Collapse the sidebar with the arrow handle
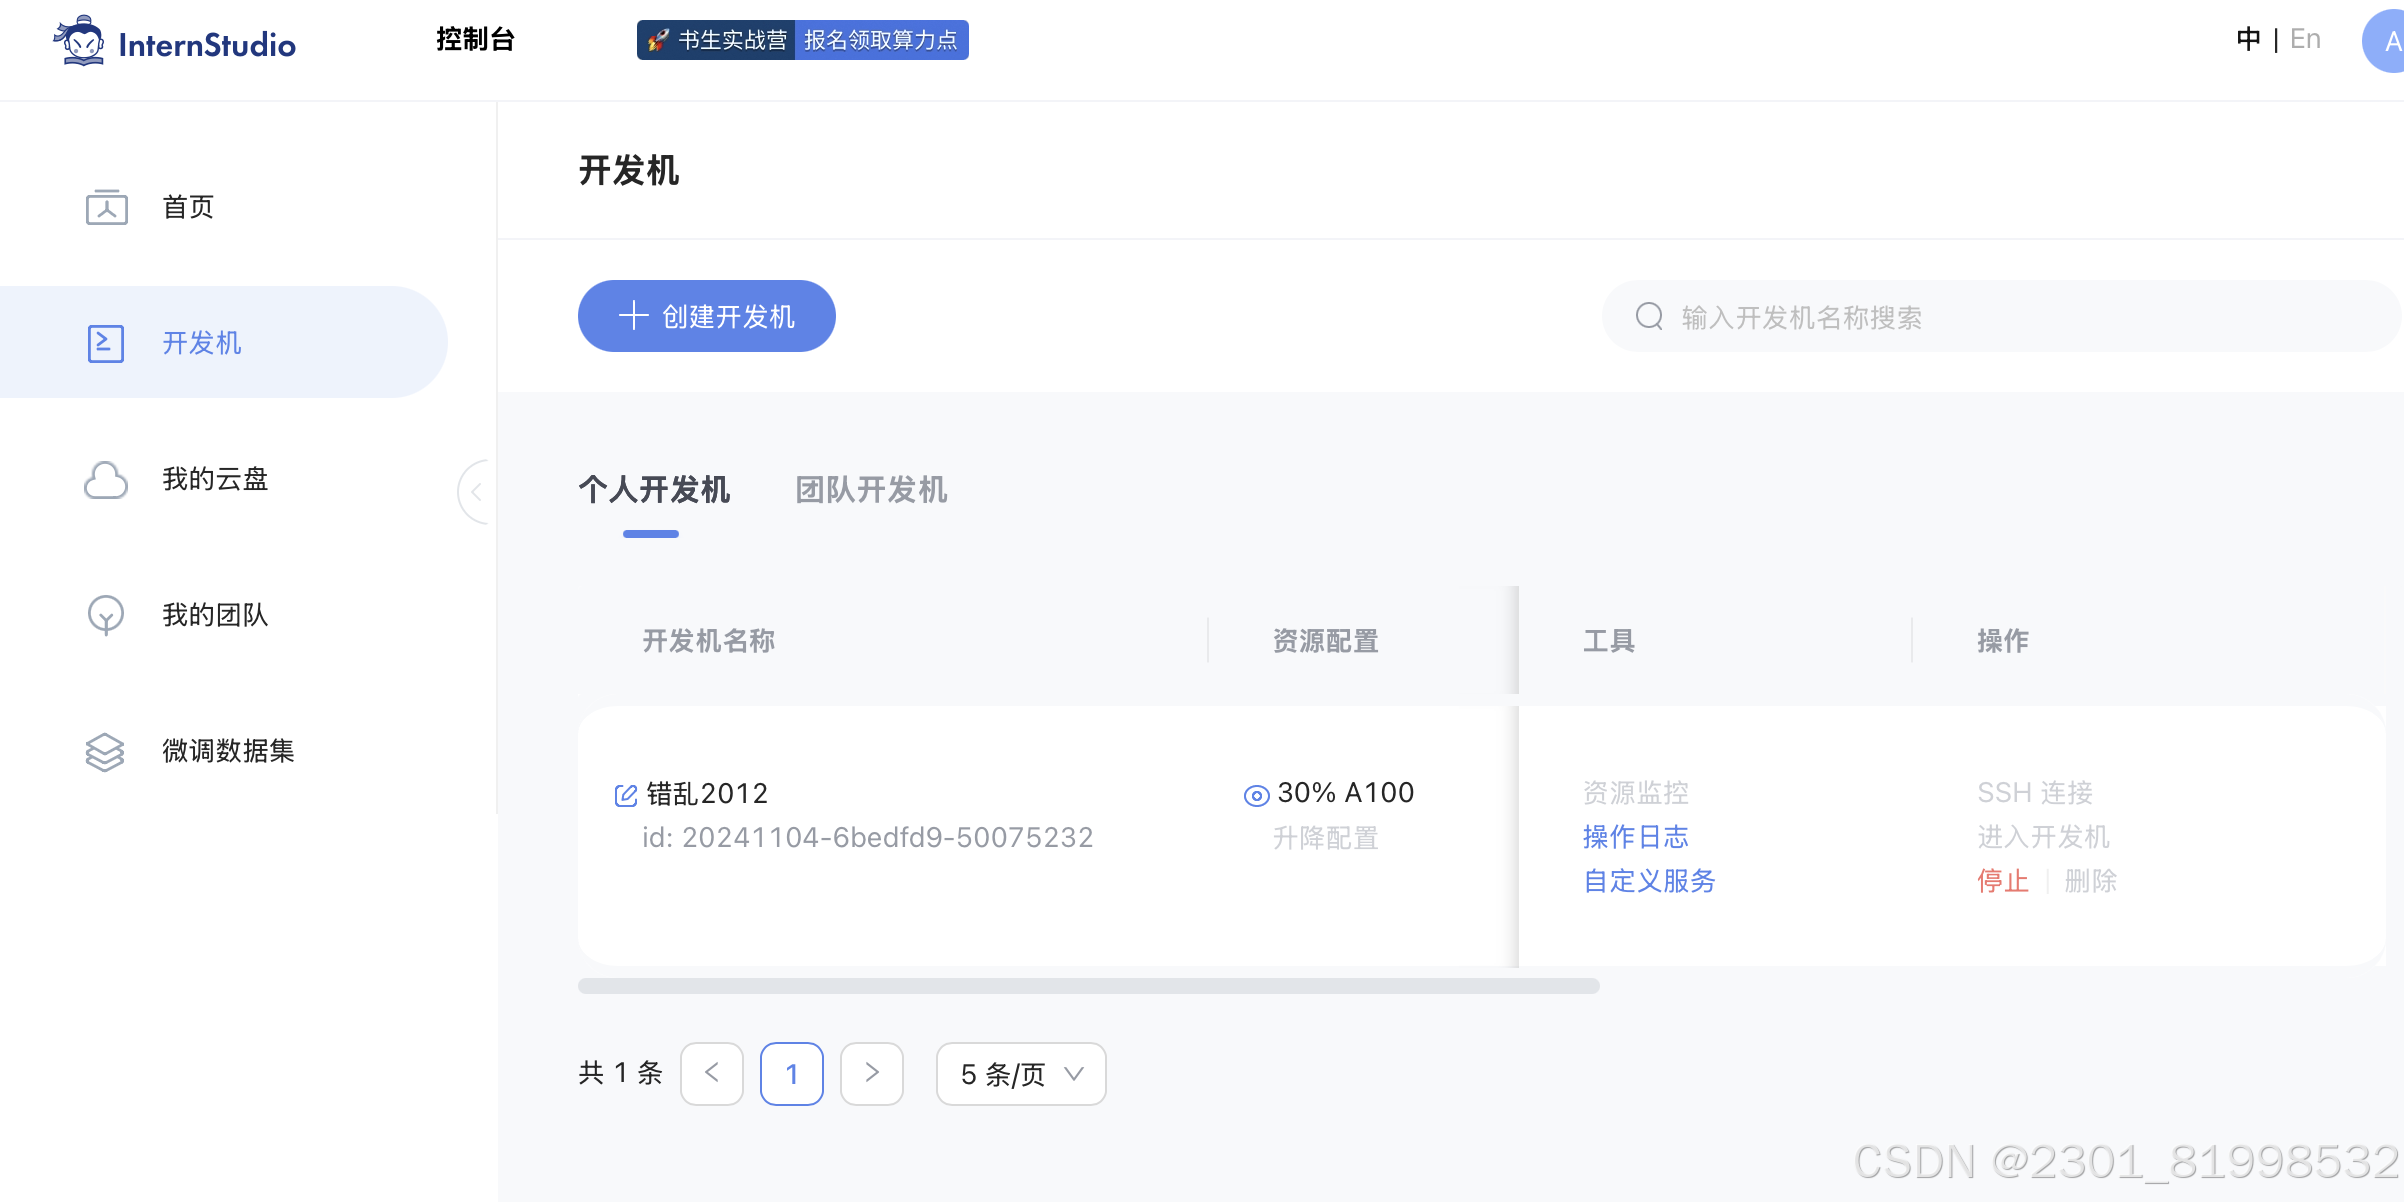 pyautogui.click(x=476, y=492)
